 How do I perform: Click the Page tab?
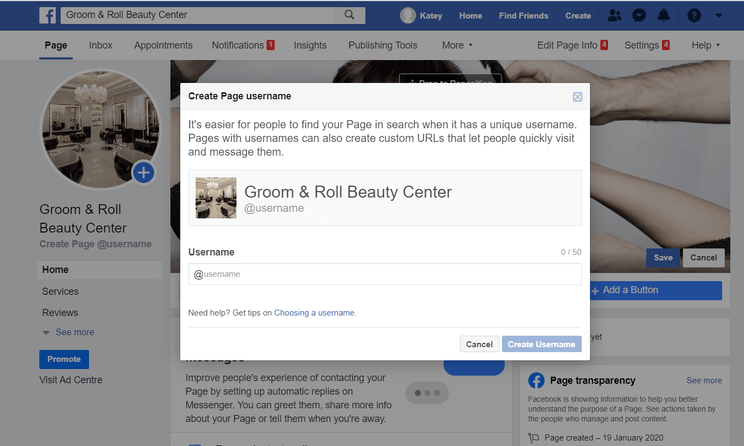(56, 45)
